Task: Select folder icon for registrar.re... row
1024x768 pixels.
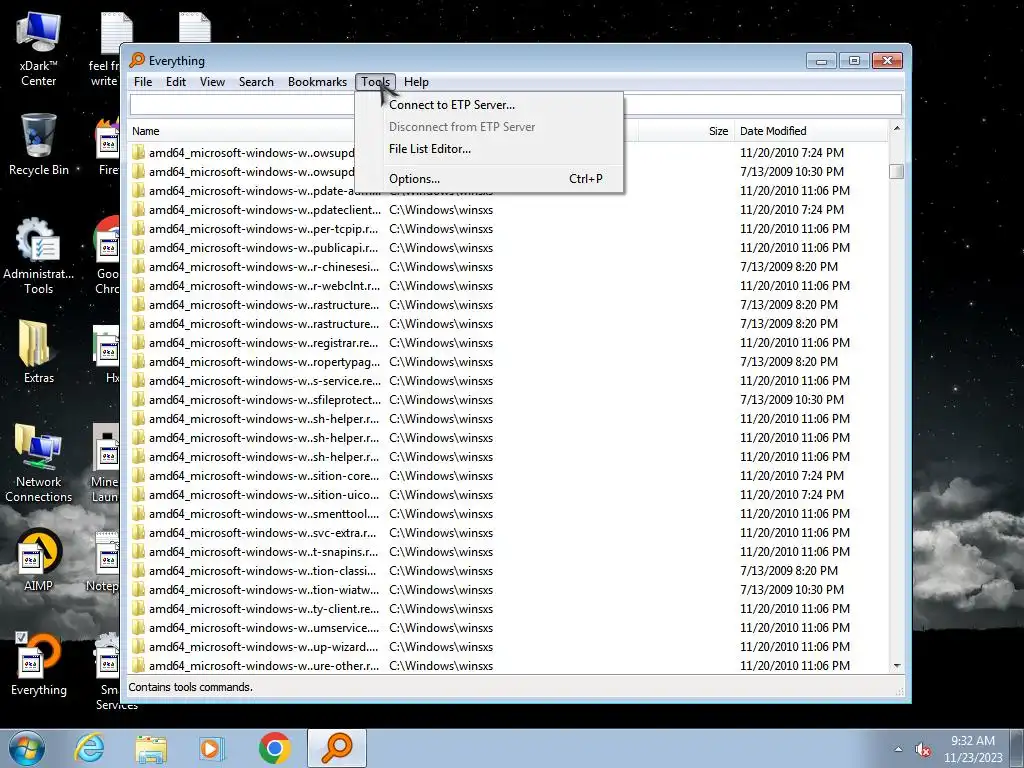Action: click(x=138, y=343)
